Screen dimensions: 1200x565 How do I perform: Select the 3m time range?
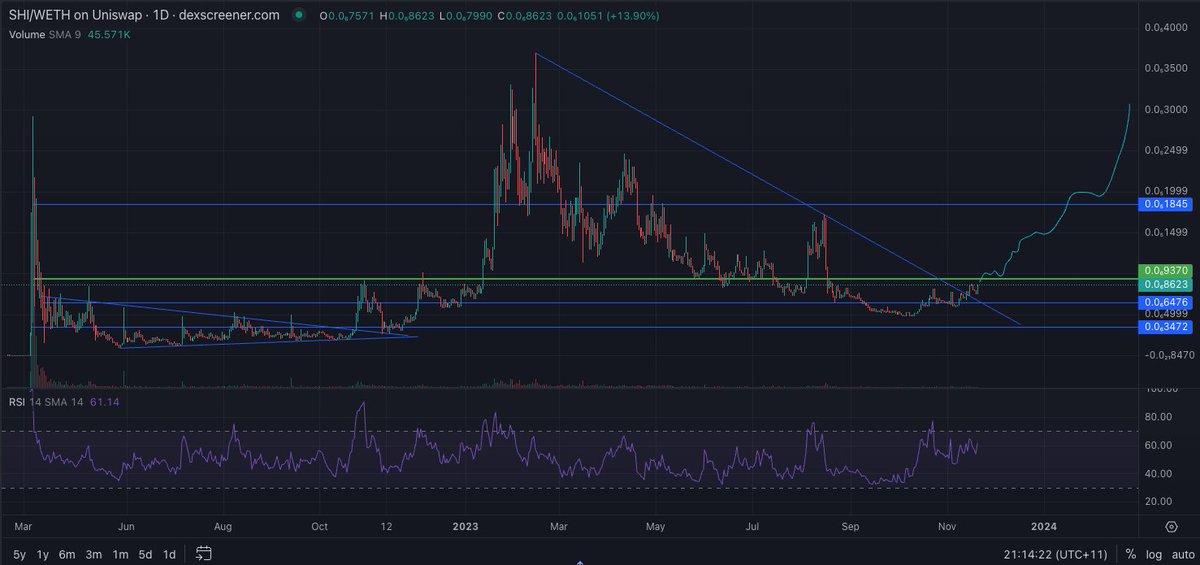point(94,553)
